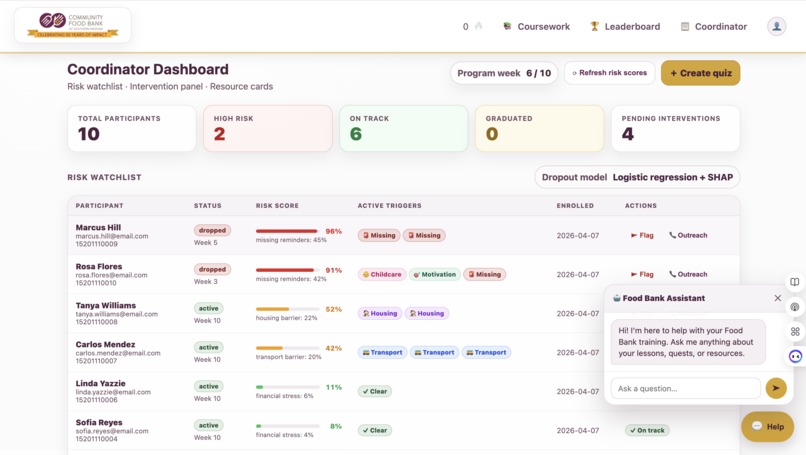This screenshot has width=806, height=455.
Task: Open the user profile avatar
Action: click(x=776, y=26)
